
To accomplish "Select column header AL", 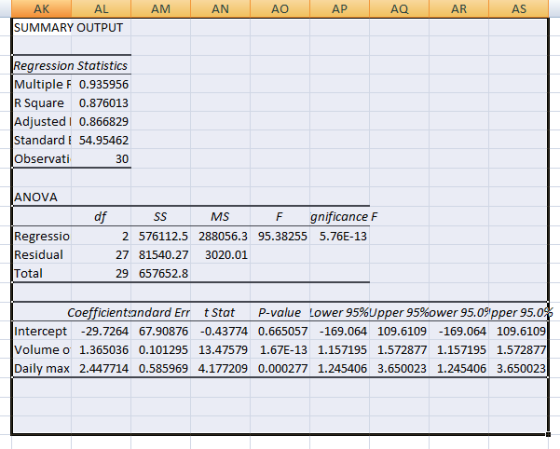I will pos(101,9).
